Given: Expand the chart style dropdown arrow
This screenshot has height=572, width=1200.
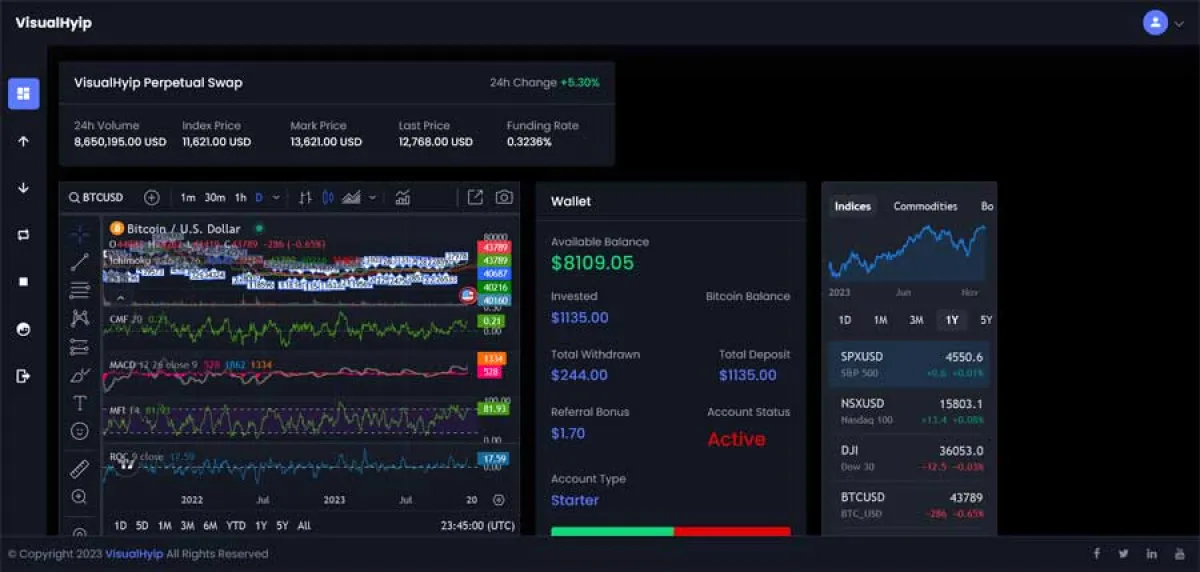Looking at the screenshot, I should (x=373, y=198).
